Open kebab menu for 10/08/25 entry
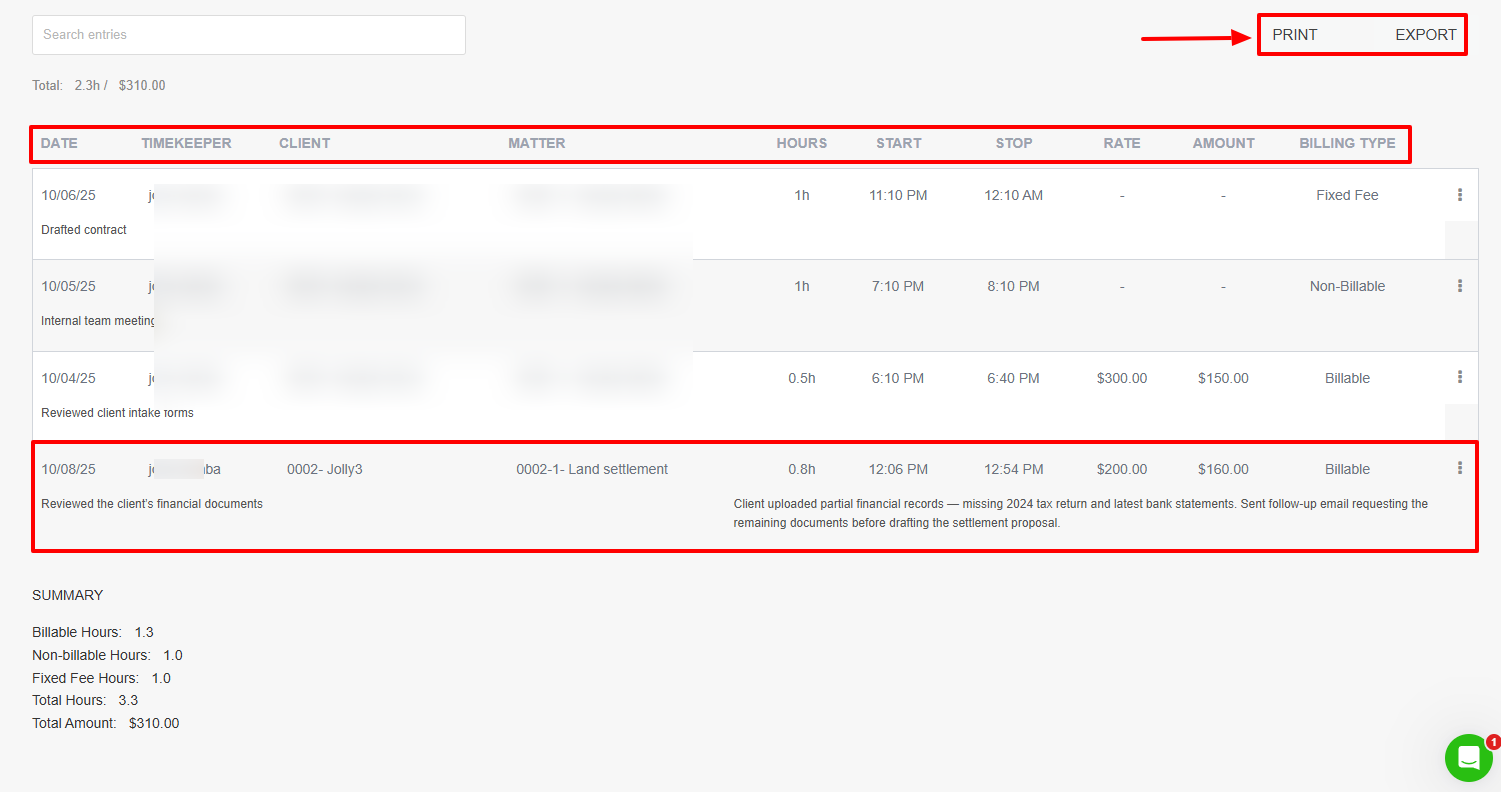 [1460, 468]
